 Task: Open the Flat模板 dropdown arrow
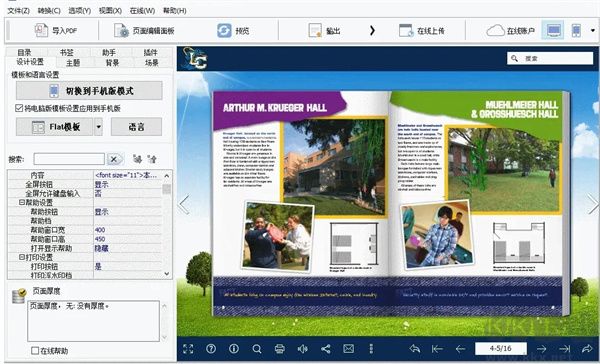point(98,127)
